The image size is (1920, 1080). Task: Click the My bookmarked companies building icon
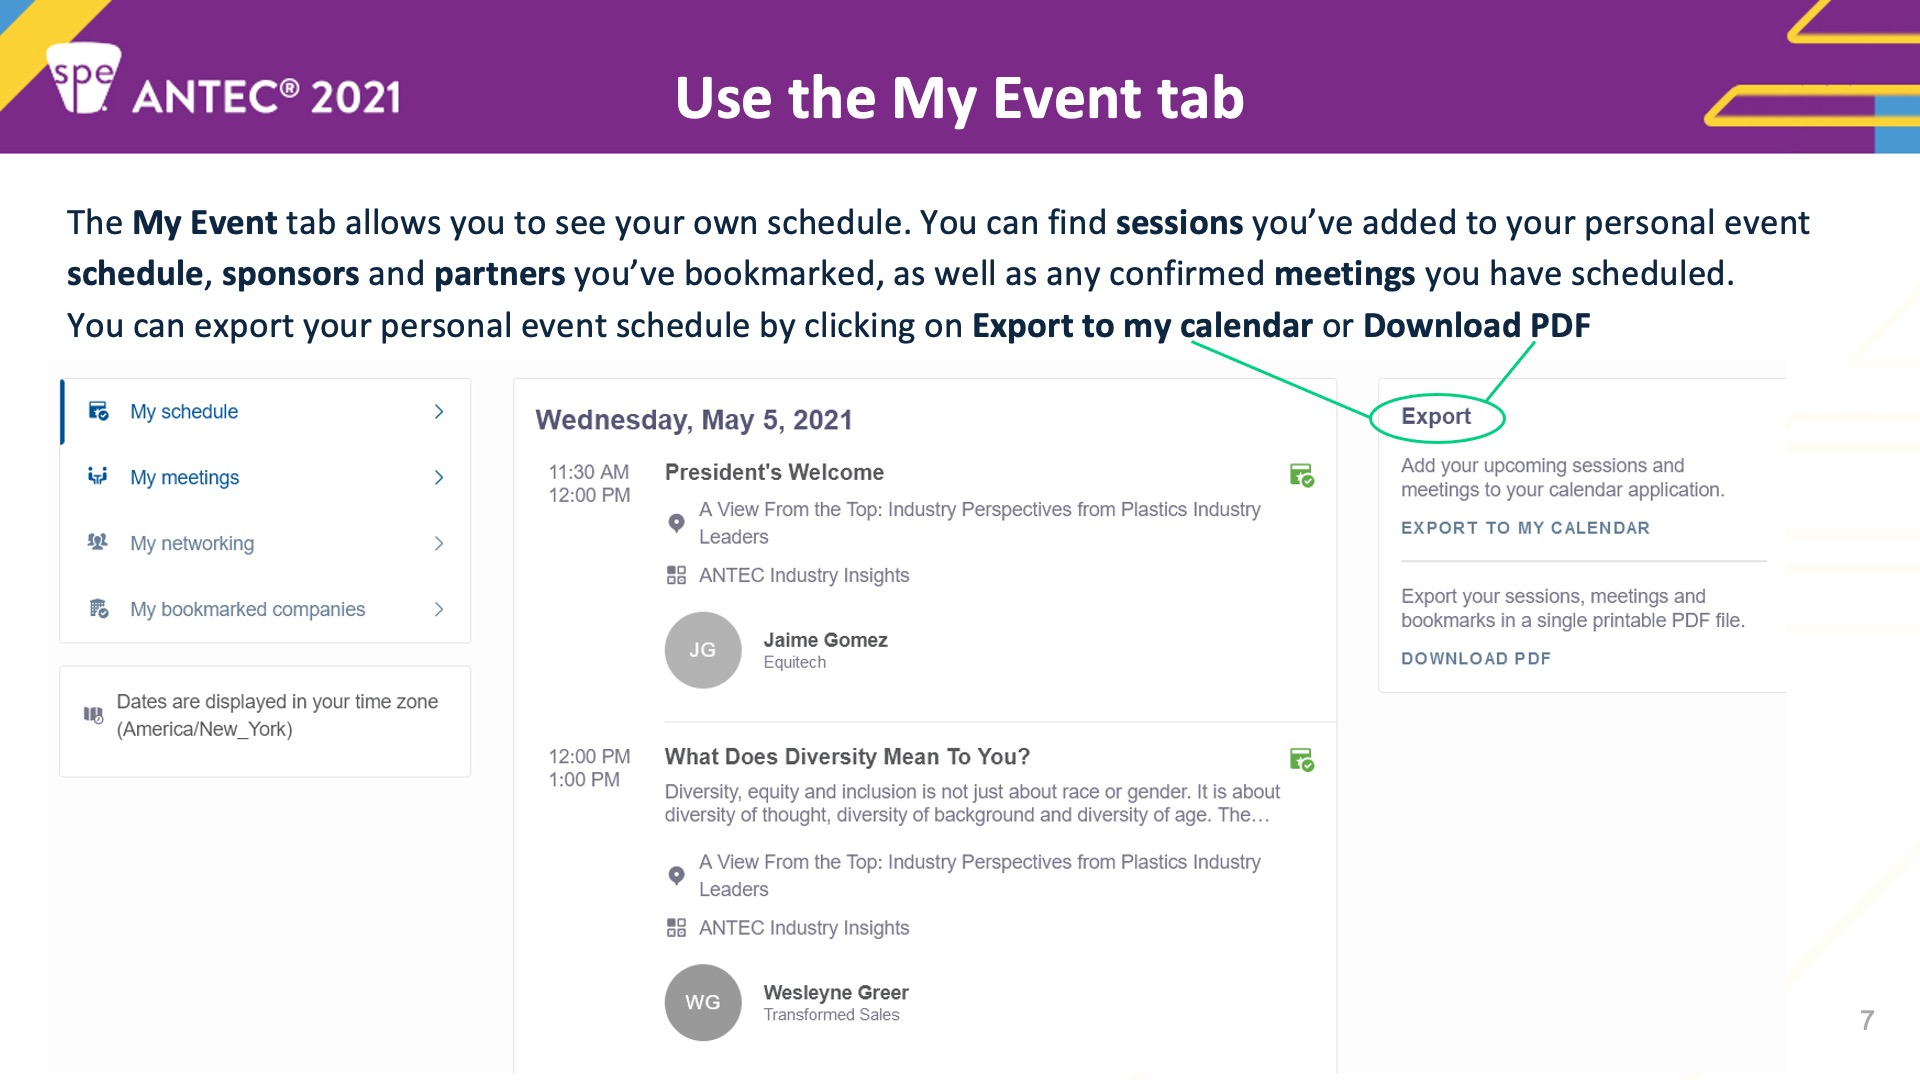coord(98,608)
